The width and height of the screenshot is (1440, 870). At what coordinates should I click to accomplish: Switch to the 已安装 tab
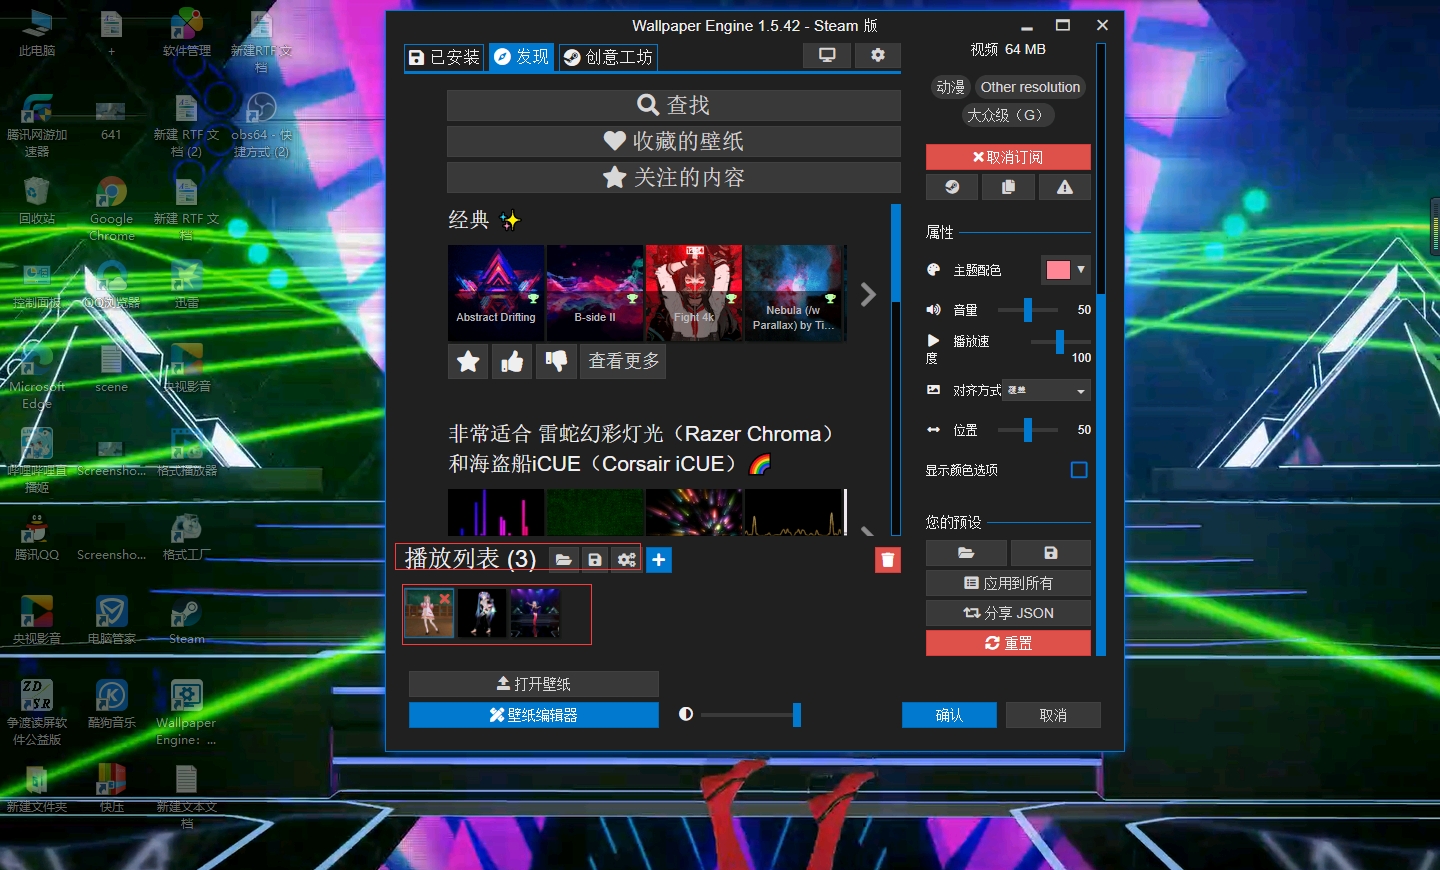click(x=444, y=57)
